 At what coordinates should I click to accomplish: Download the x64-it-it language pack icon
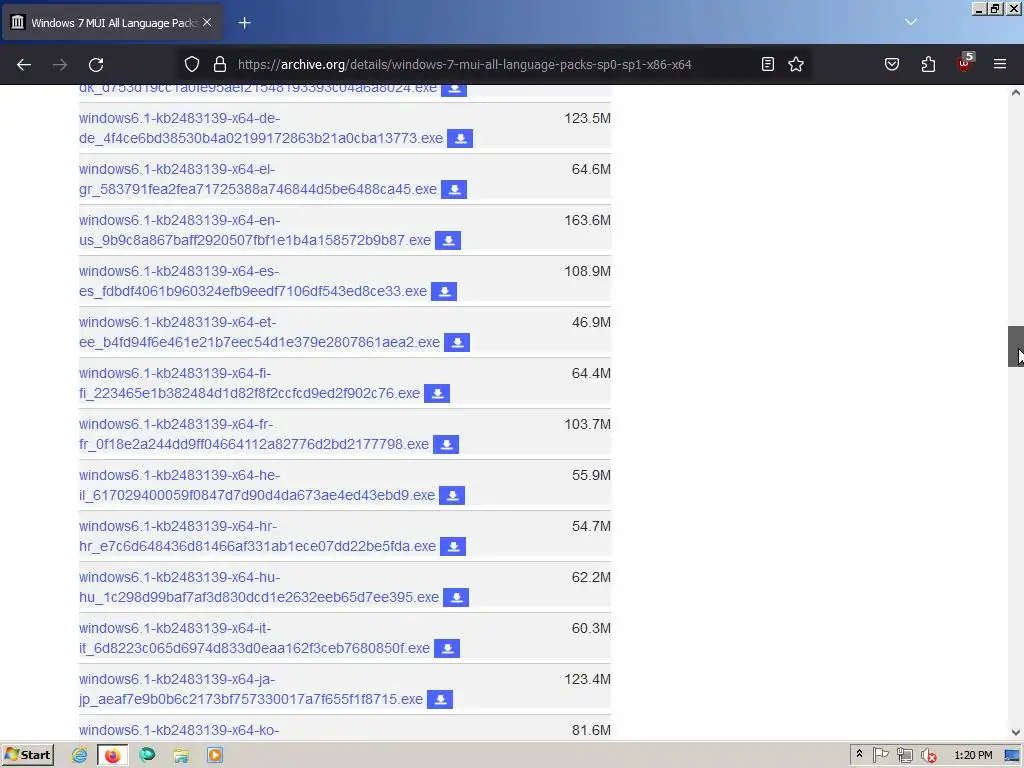click(447, 648)
